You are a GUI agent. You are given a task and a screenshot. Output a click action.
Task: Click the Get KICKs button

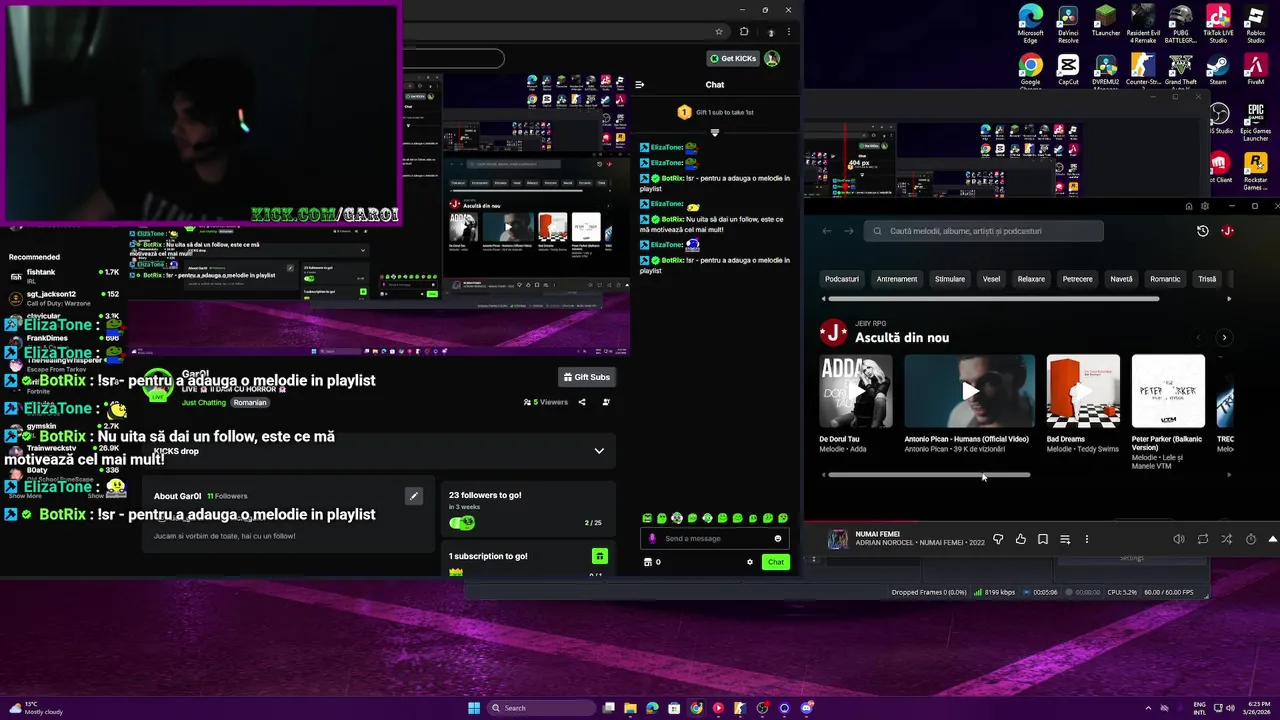(733, 58)
